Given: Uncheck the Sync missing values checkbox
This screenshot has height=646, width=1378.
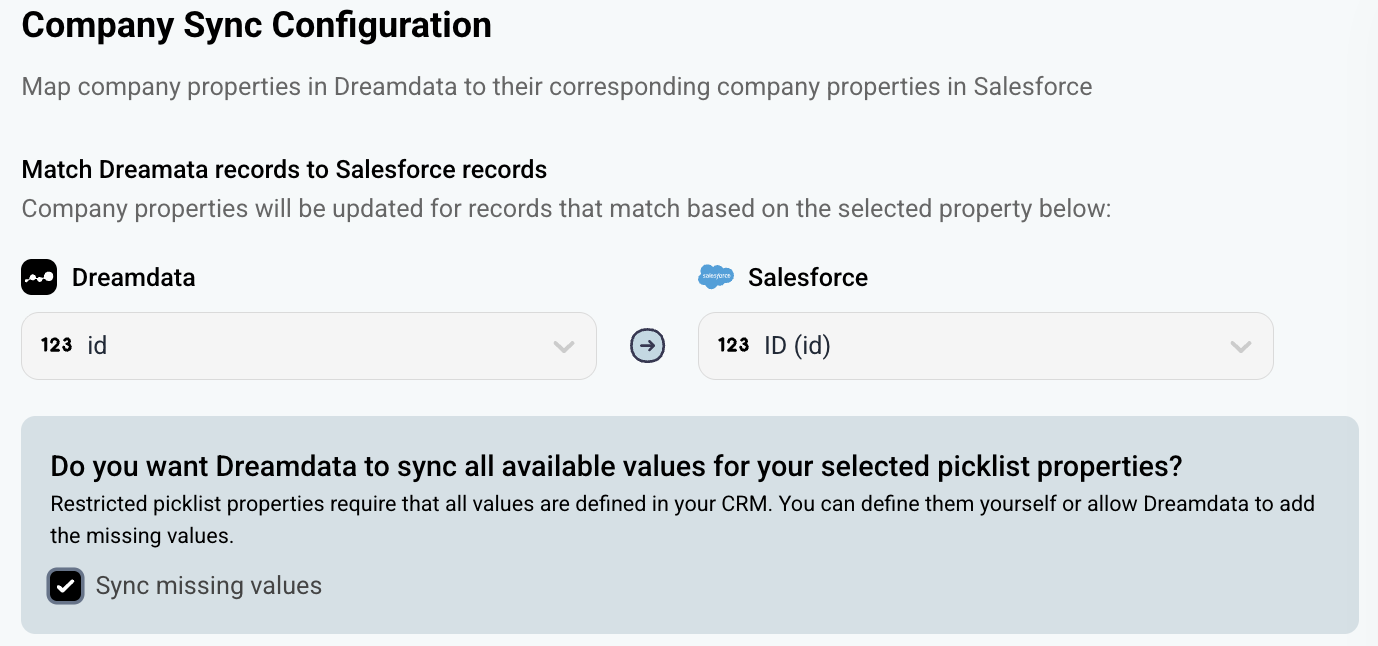Looking at the screenshot, I should point(66,586).
